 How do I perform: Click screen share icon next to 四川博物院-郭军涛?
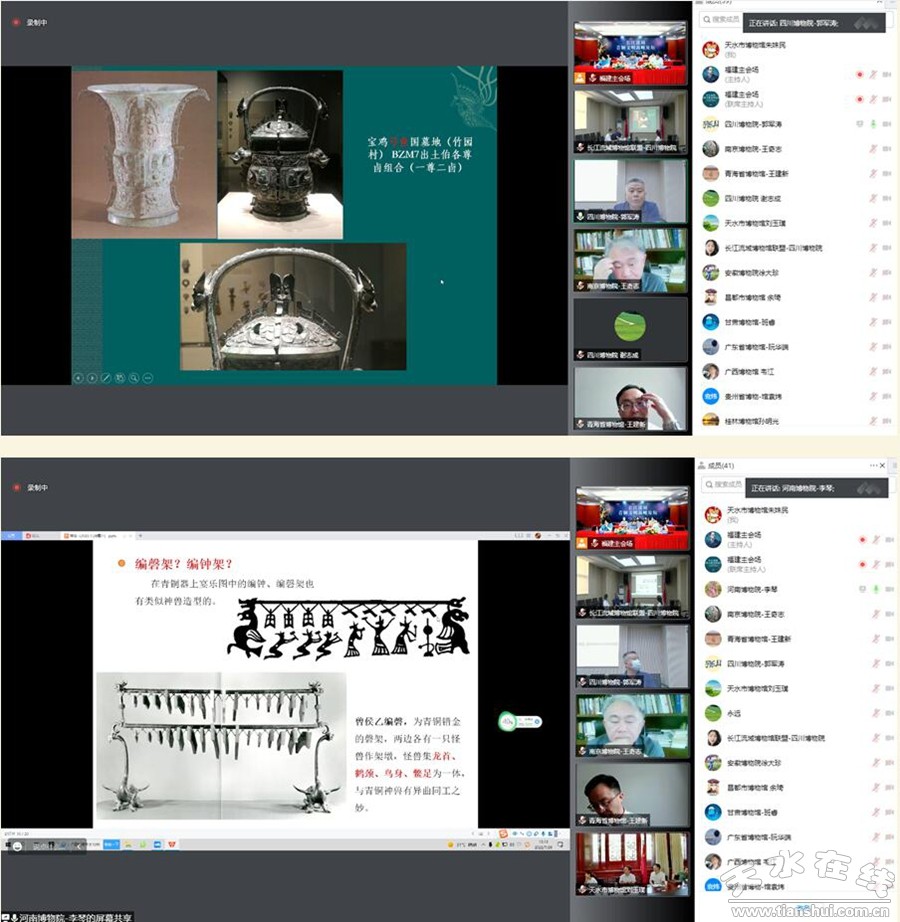coord(859,124)
